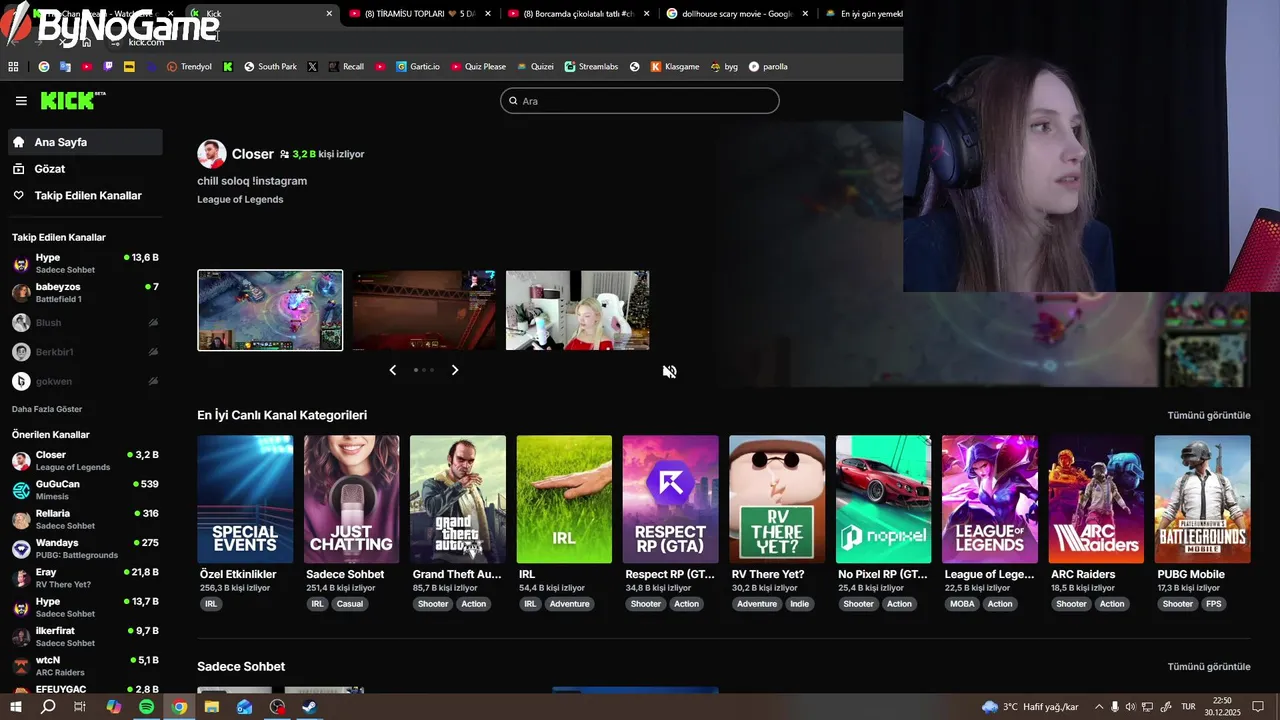Open Klasgame bookmark
Viewport: 1280px width, 720px height.
pyautogui.click(x=675, y=67)
